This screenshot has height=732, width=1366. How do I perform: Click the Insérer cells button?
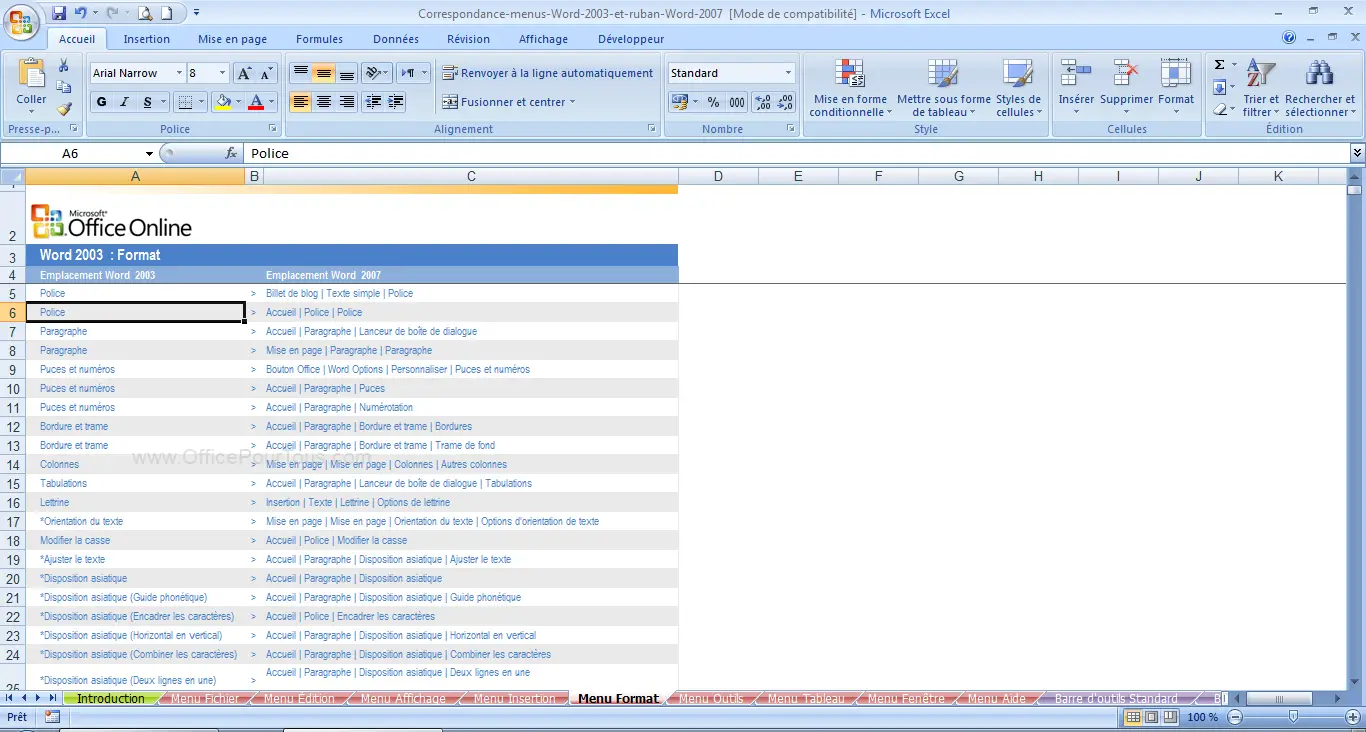(x=1076, y=88)
